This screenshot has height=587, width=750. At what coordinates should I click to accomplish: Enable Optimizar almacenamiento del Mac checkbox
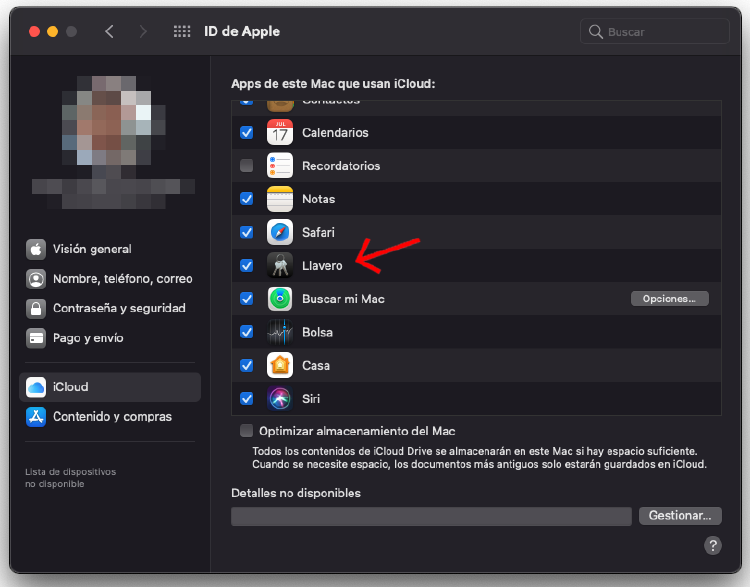(x=246, y=431)
